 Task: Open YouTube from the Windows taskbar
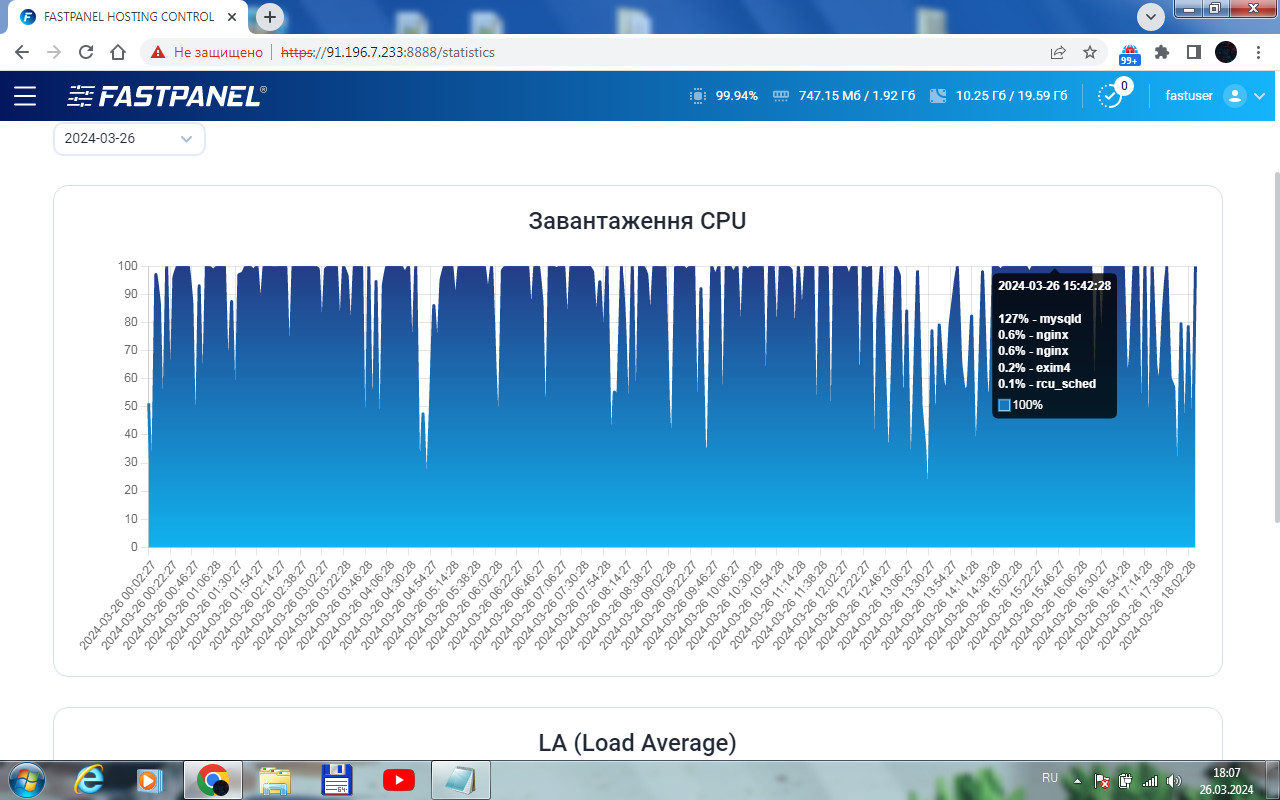coord(398,779)
